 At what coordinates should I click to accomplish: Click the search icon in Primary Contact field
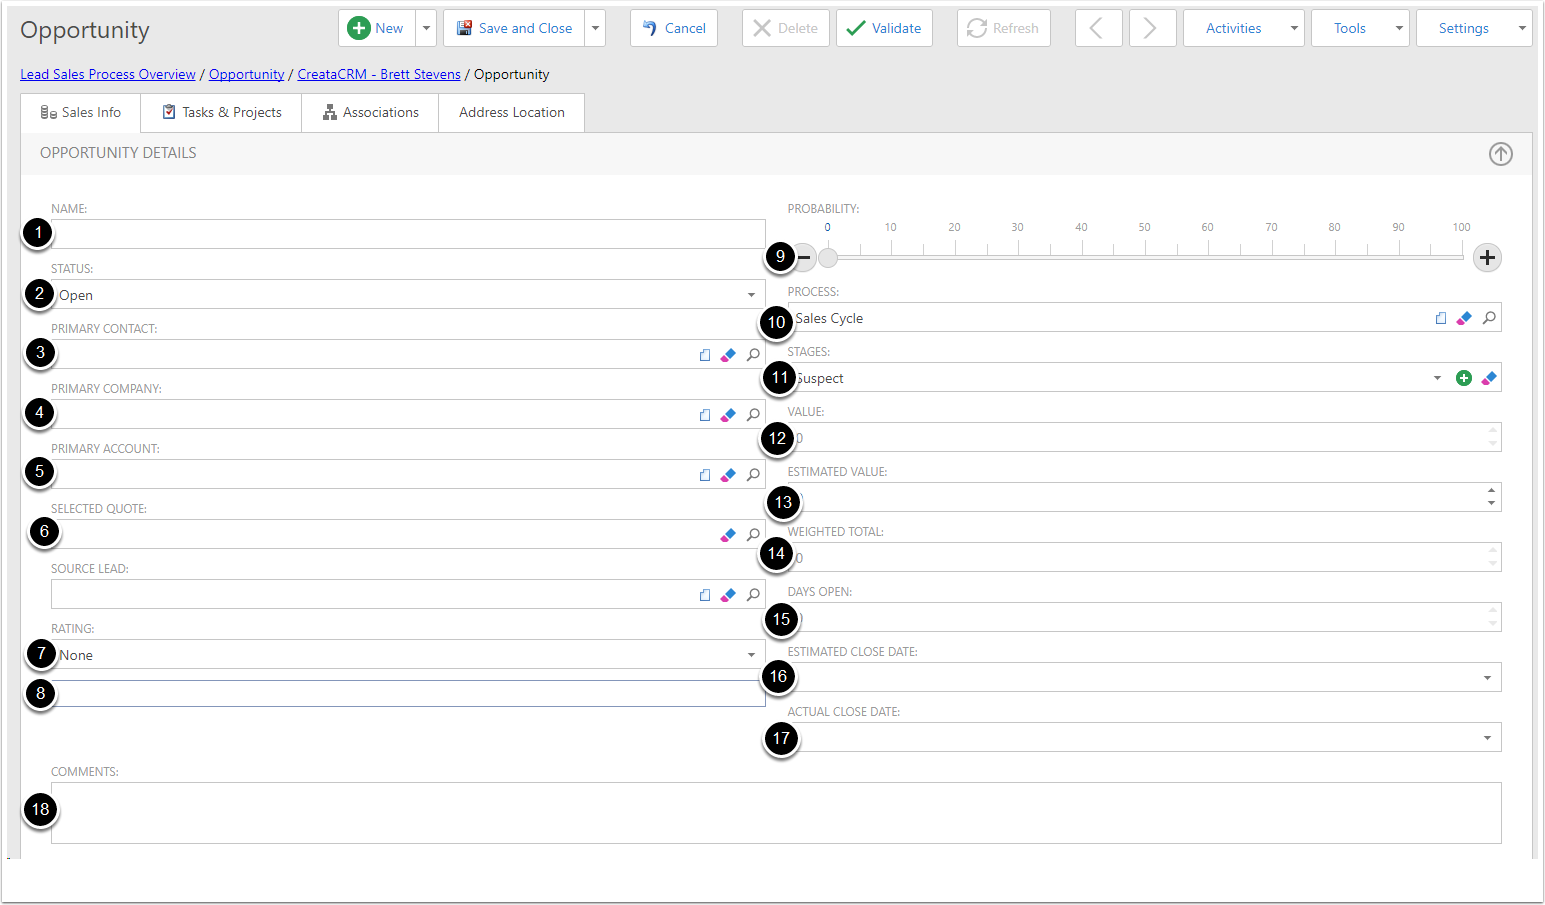click(753, 355)
